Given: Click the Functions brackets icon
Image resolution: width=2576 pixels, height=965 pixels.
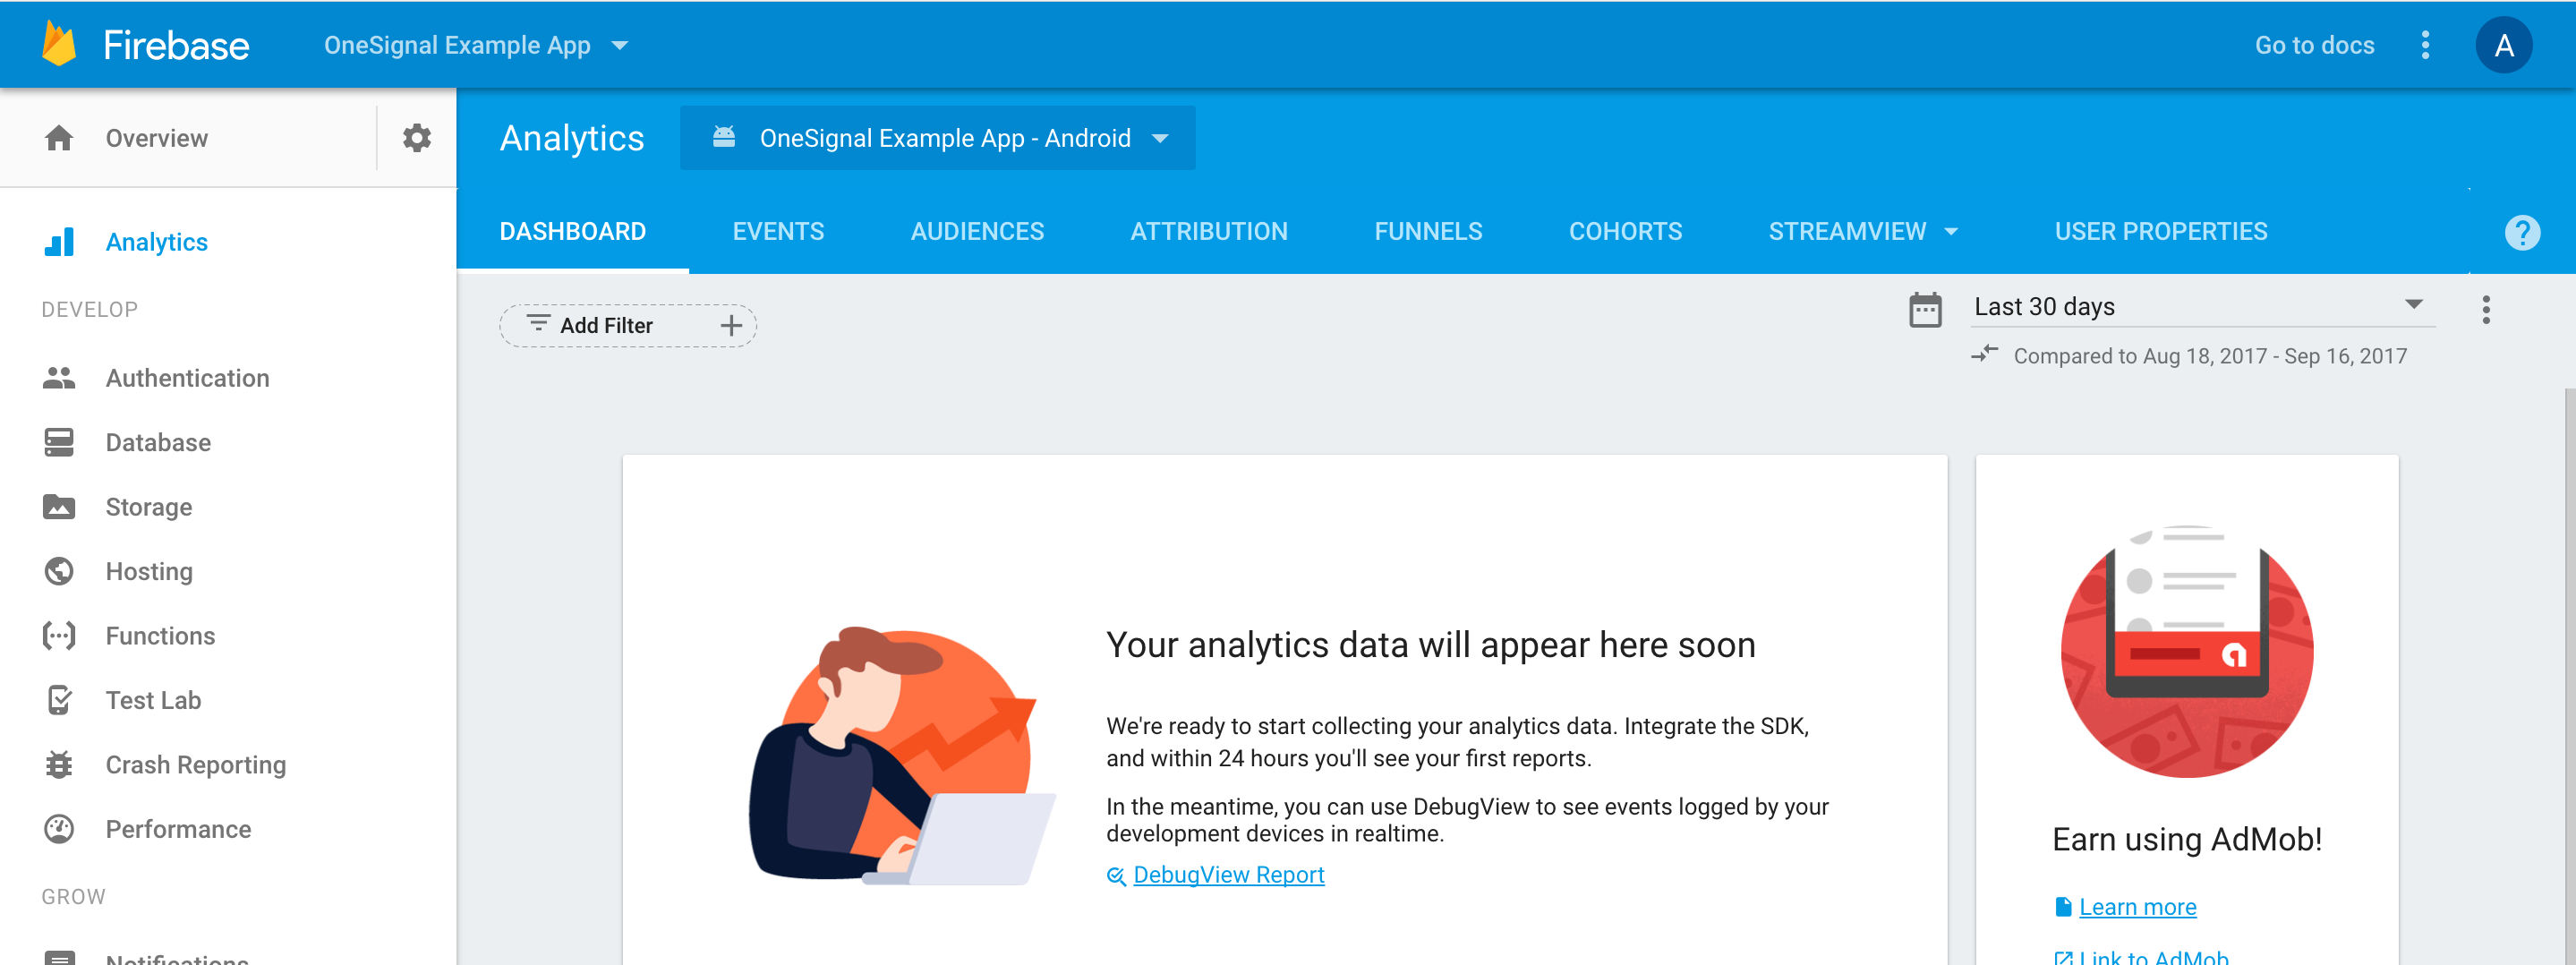Looking at the screenshot, I should point(59,636).
